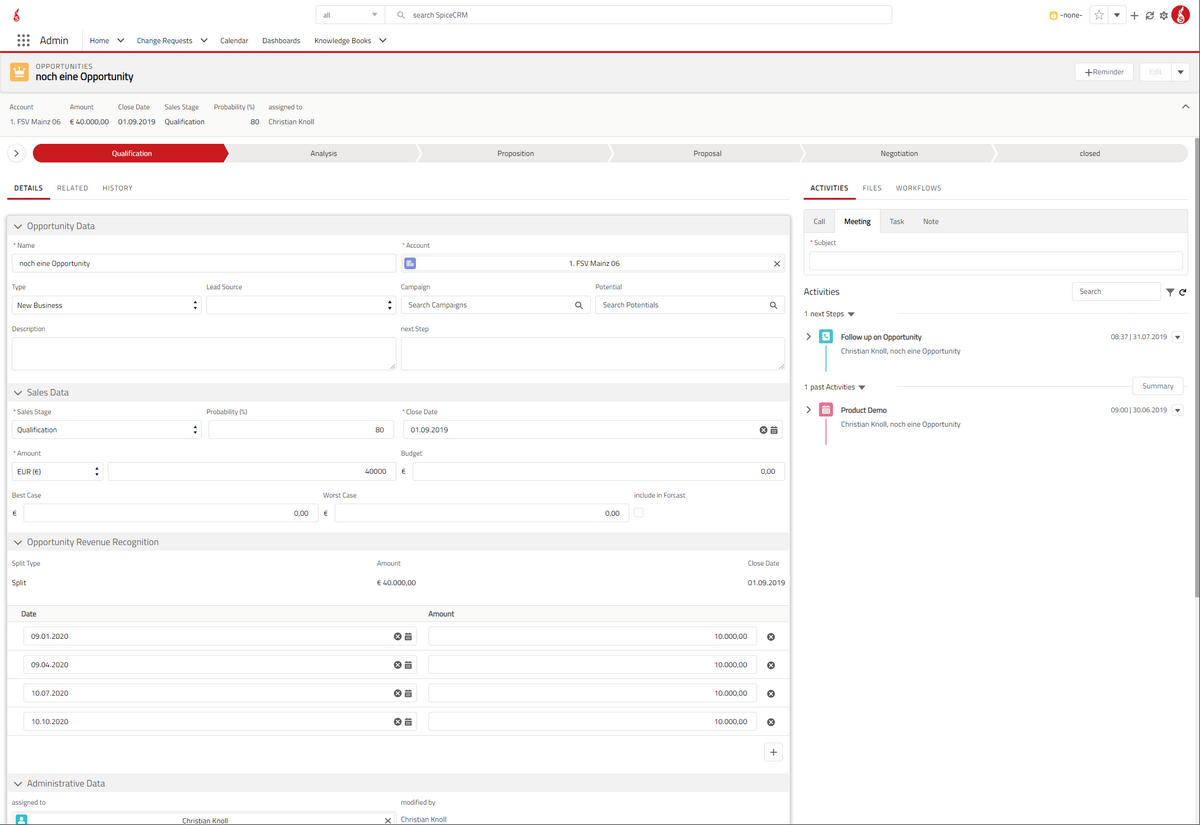Clear the date 09.04.2020
This screenshot has width=1200, height=825.
point(398,665)
